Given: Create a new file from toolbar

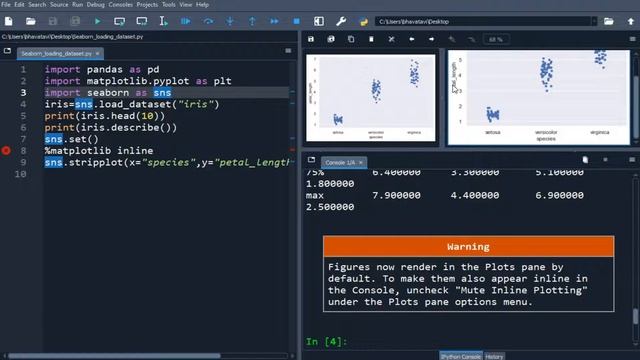Looking at the screenshot, I should pos(9,21).
